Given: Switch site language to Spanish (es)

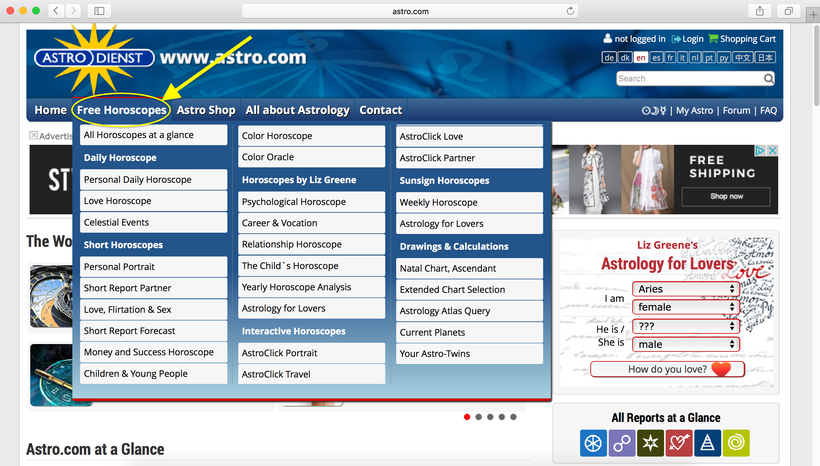Looking at the screenshot, I should click(656, 58).
